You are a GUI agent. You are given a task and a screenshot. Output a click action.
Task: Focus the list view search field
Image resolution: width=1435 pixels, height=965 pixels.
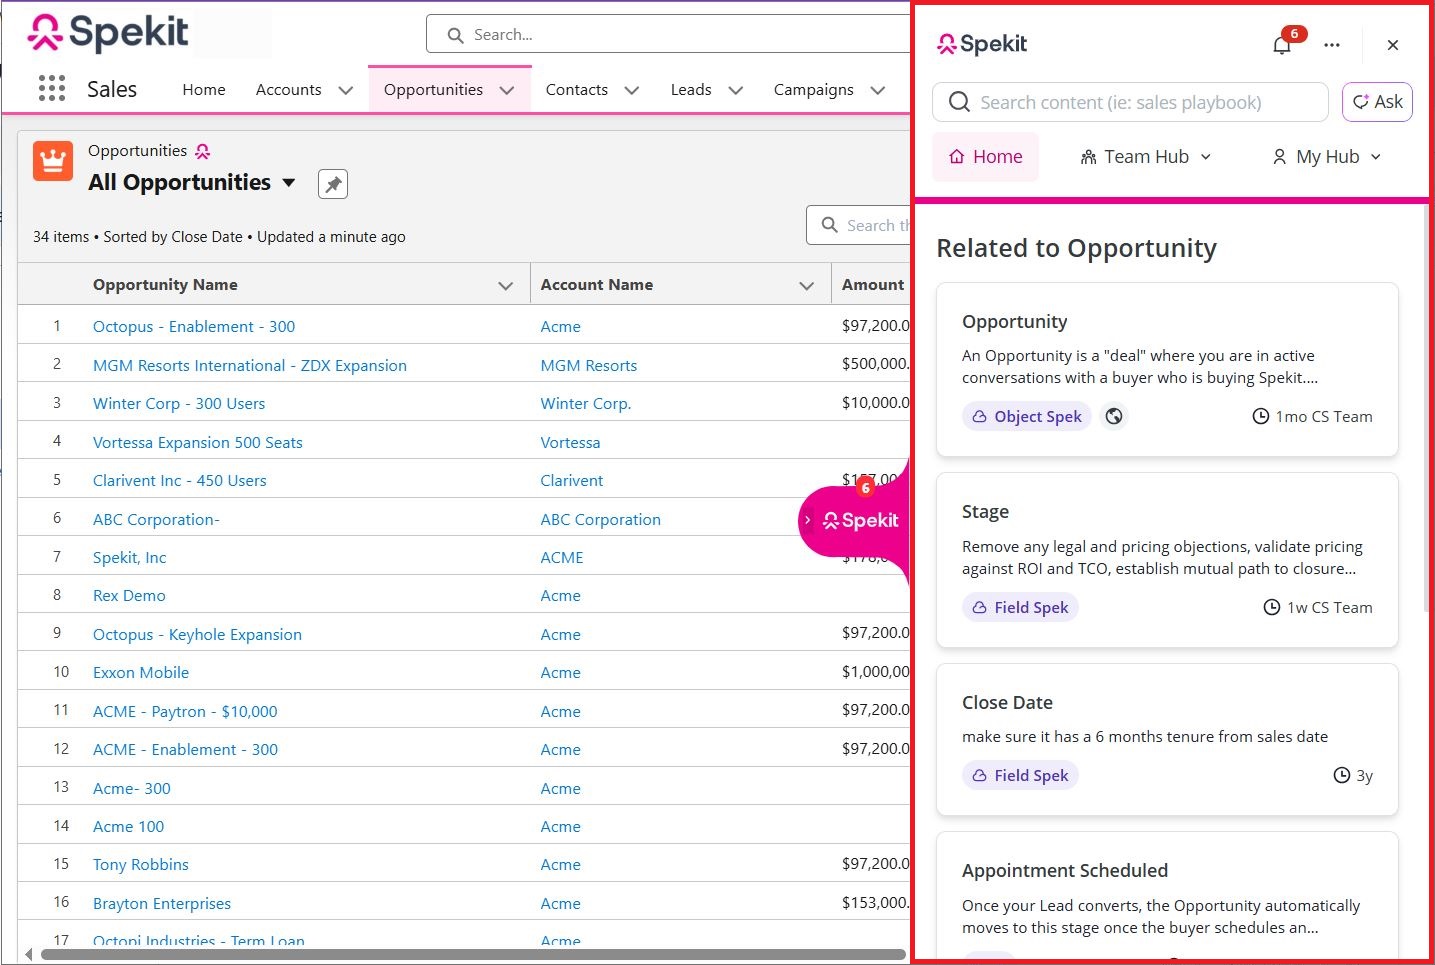[x=858, y=225]
